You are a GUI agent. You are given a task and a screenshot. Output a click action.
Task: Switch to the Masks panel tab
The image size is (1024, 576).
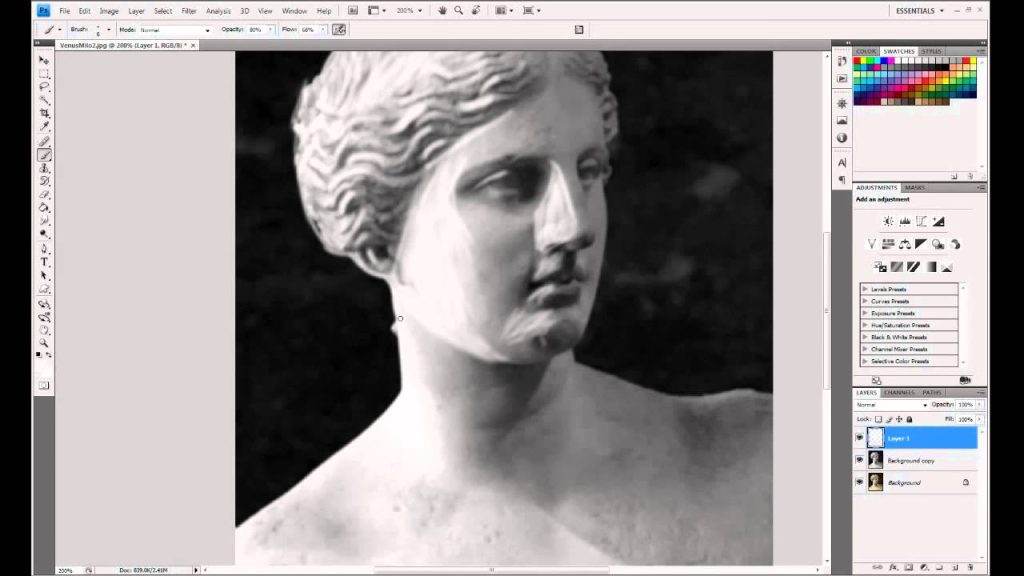tap(914, 187)
